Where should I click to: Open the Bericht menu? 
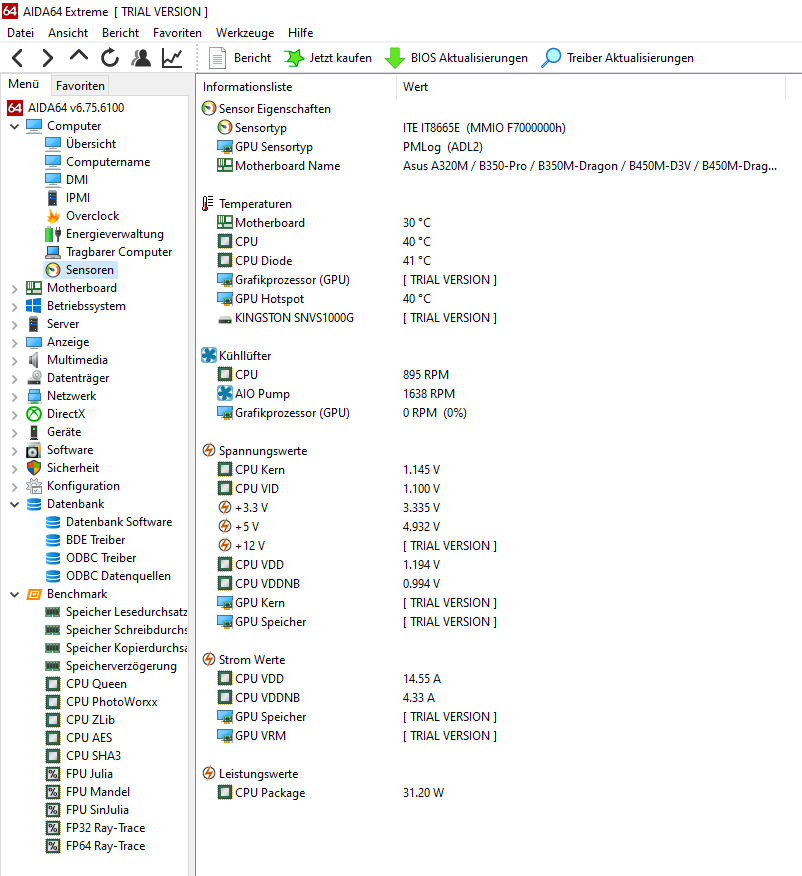[x=120, y=33]
